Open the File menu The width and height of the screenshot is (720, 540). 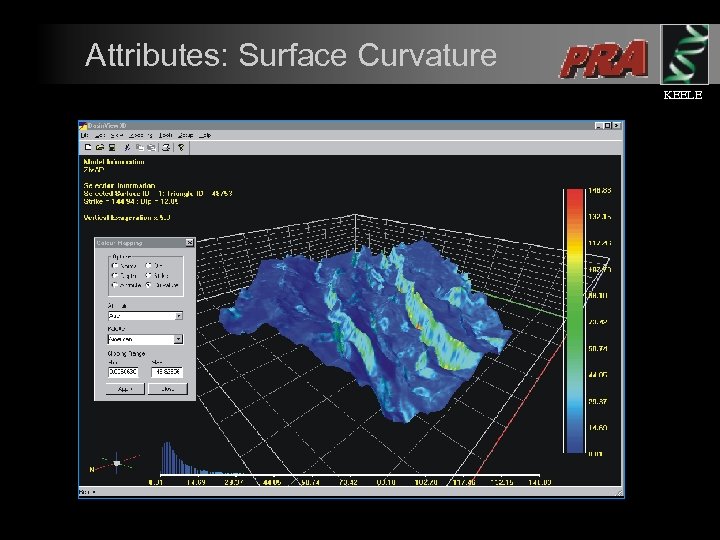84,135
